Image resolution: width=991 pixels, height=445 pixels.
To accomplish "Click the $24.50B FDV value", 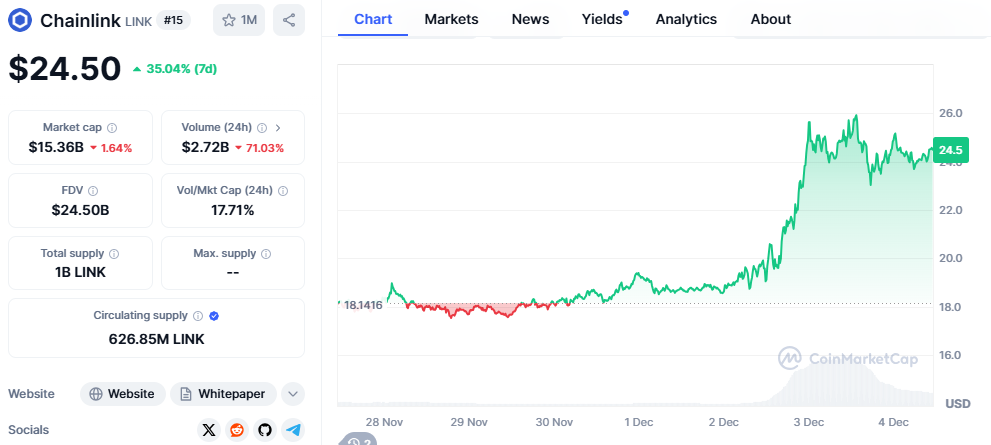I will pos(80,210).
